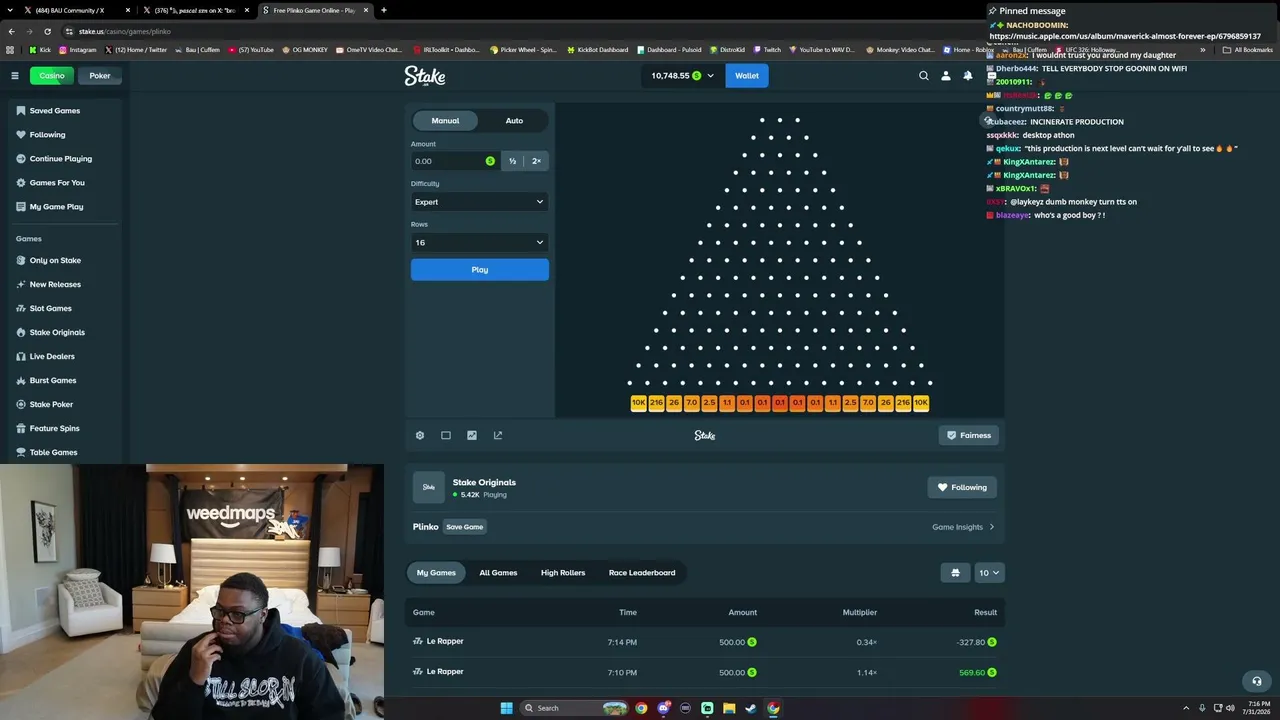Click the pop-out game arrow icon

point(498,435)
